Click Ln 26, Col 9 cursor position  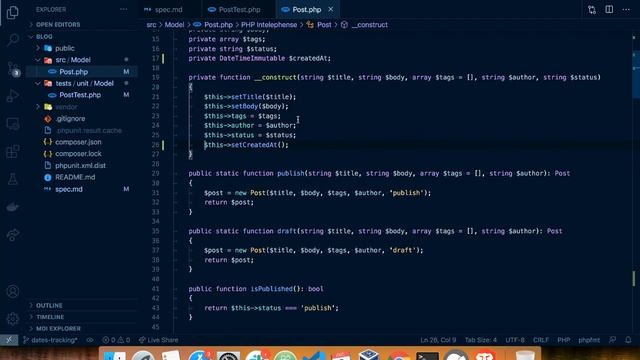coord(438,340)
